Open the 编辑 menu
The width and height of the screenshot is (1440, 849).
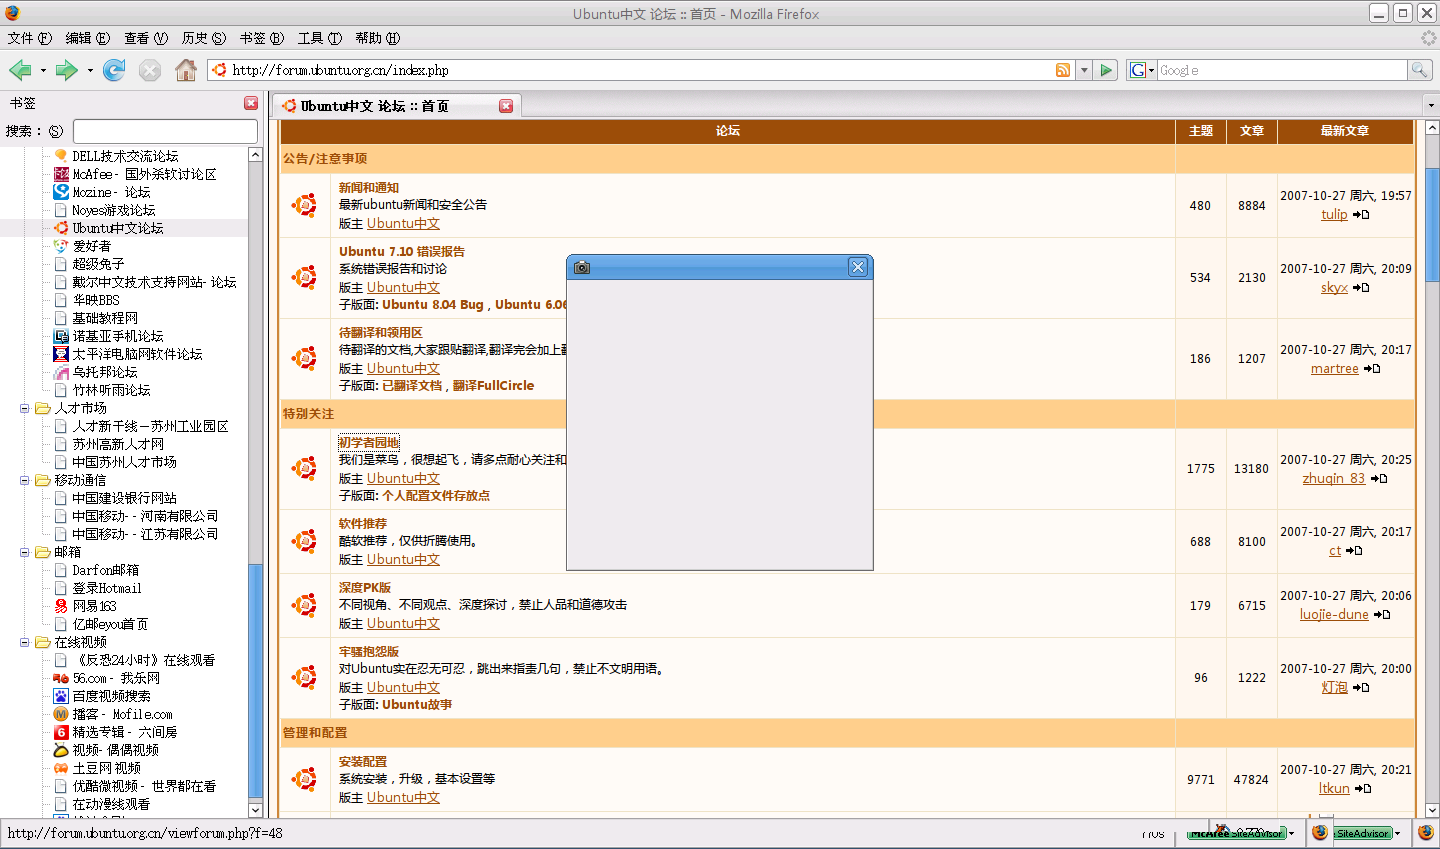(87, 38)
